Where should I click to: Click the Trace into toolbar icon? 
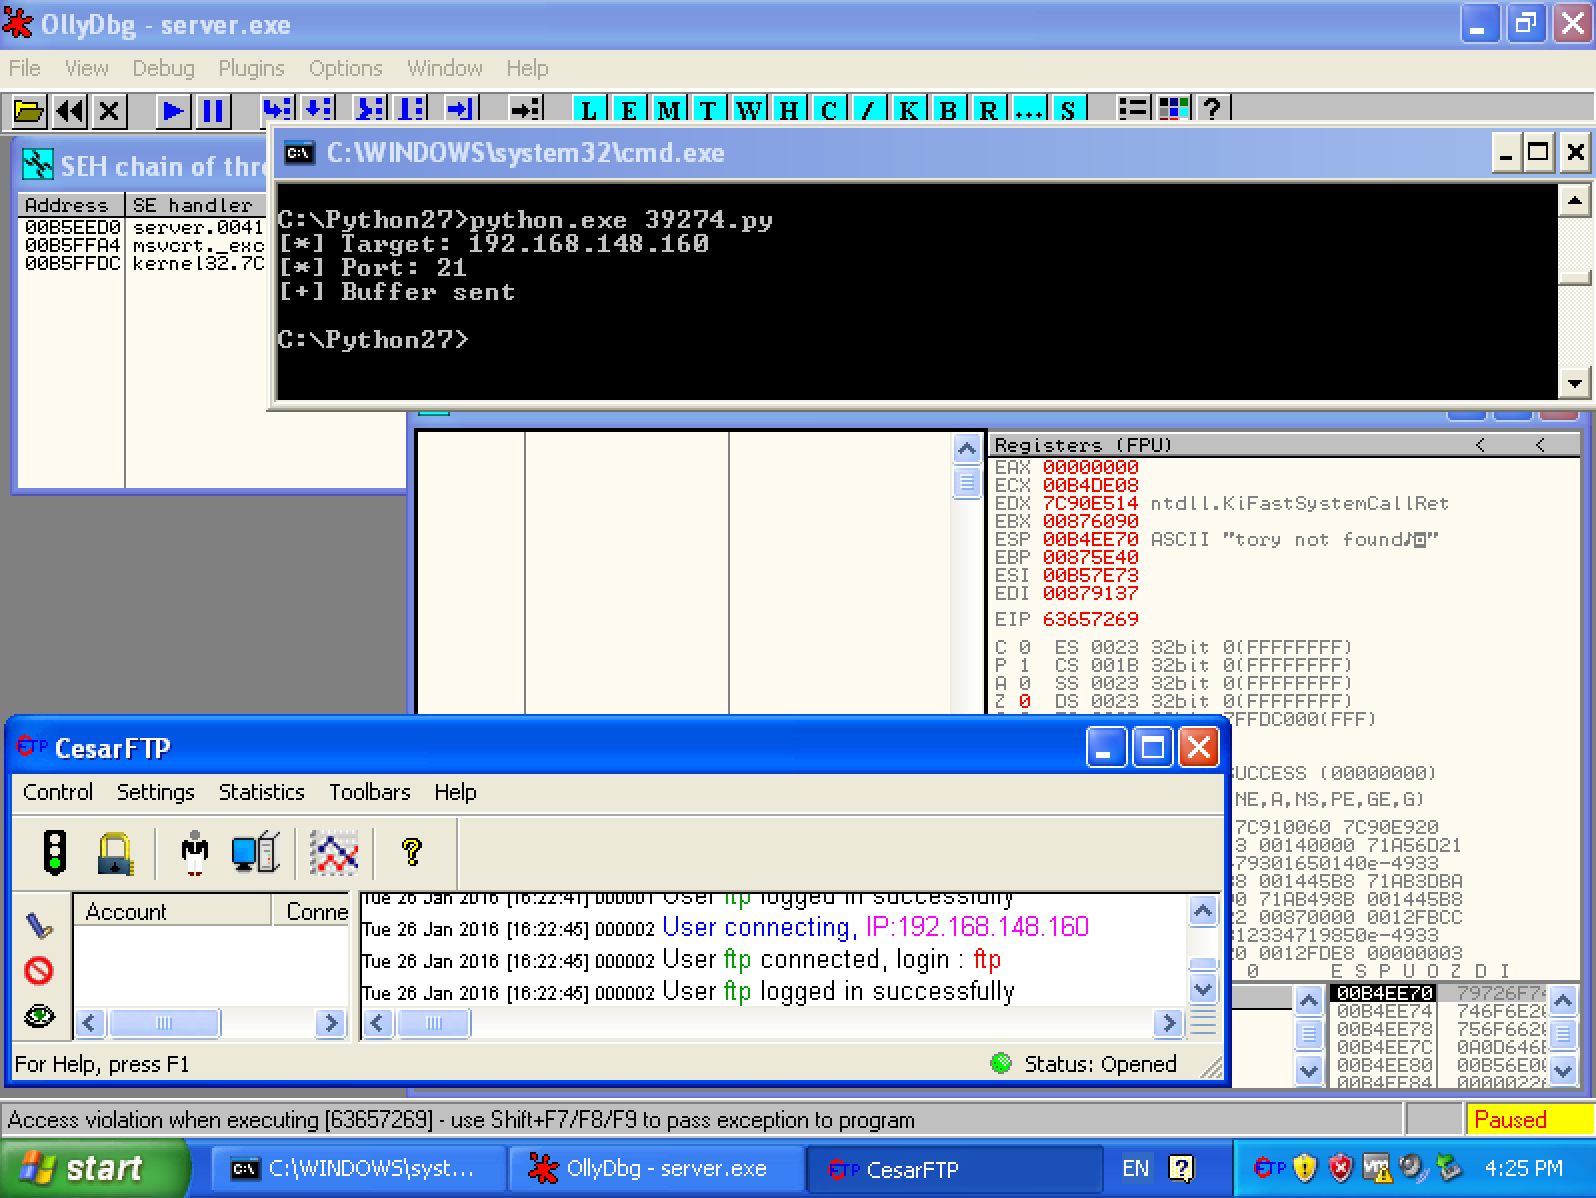click(x=369, y=109)
